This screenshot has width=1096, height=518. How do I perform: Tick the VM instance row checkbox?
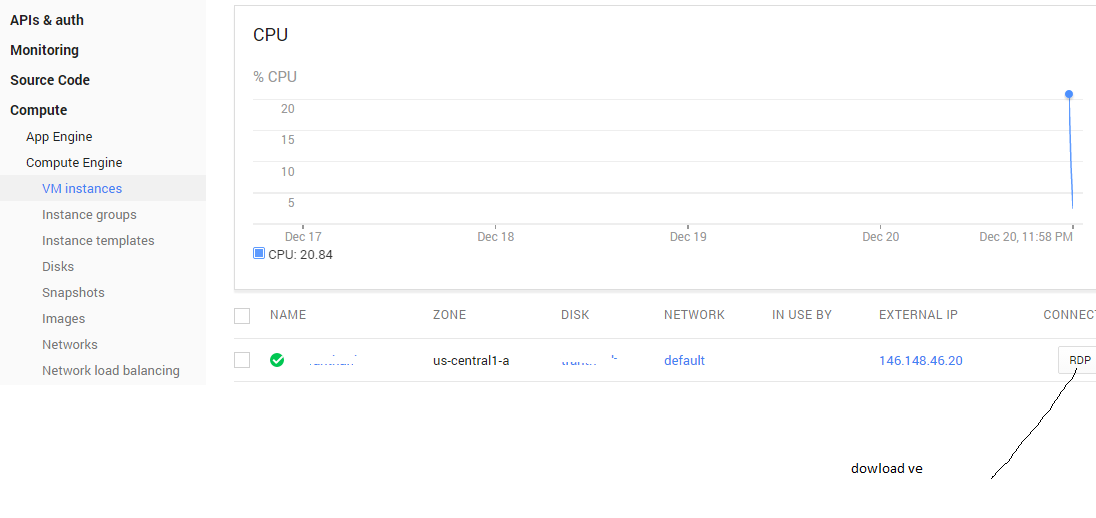pos(242,360)
